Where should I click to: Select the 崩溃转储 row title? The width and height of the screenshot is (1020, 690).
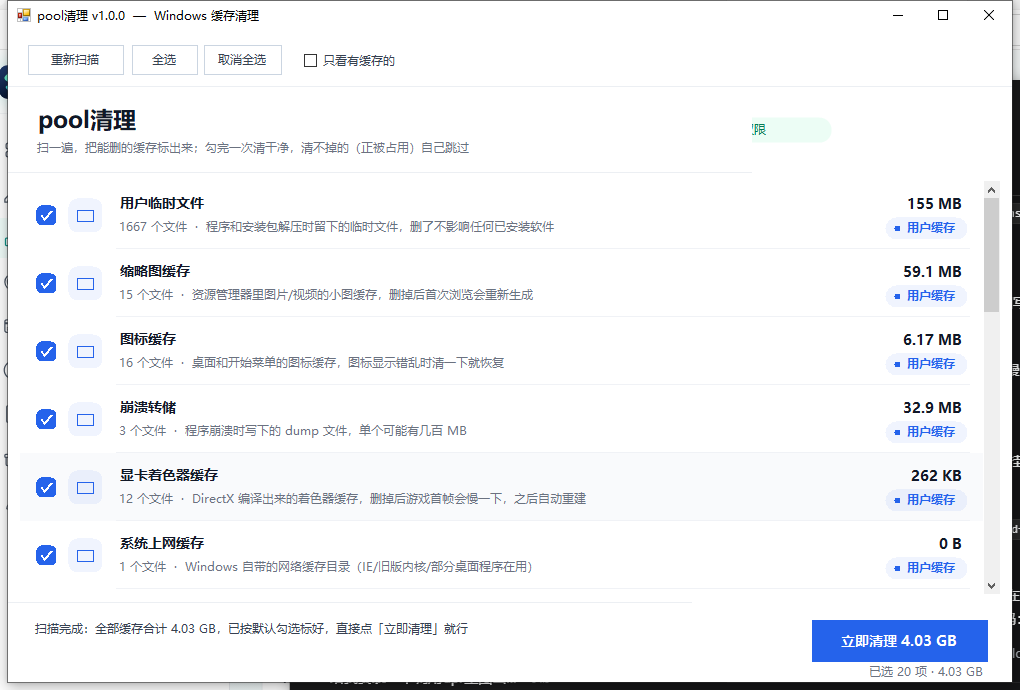click(148, 407)
